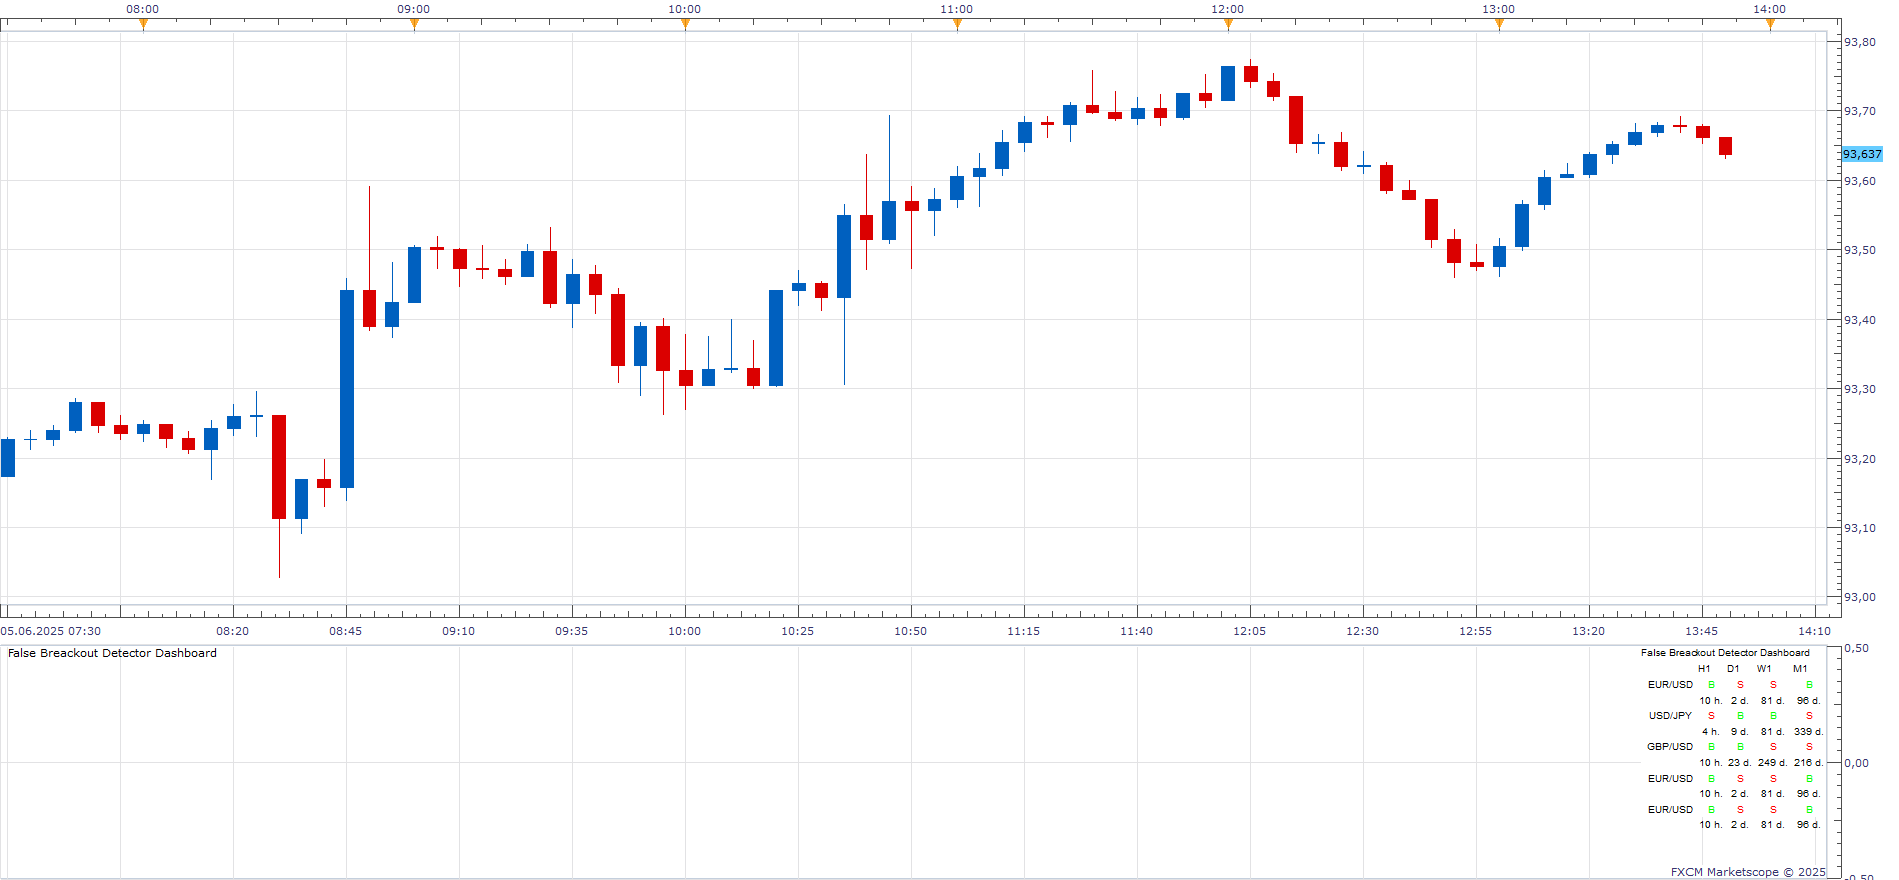Click the 93,30 price axis label

(1860, 389)
